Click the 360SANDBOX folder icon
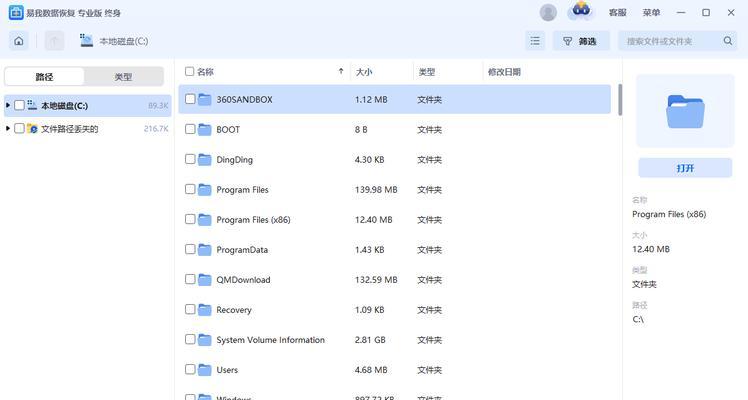This screenshot has height=400, width=748. (205, 99)
